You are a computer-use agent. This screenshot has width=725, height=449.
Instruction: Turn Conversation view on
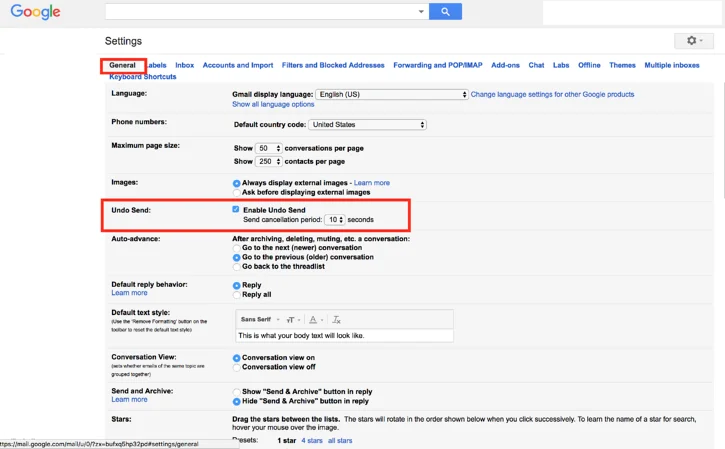[236, 358]
